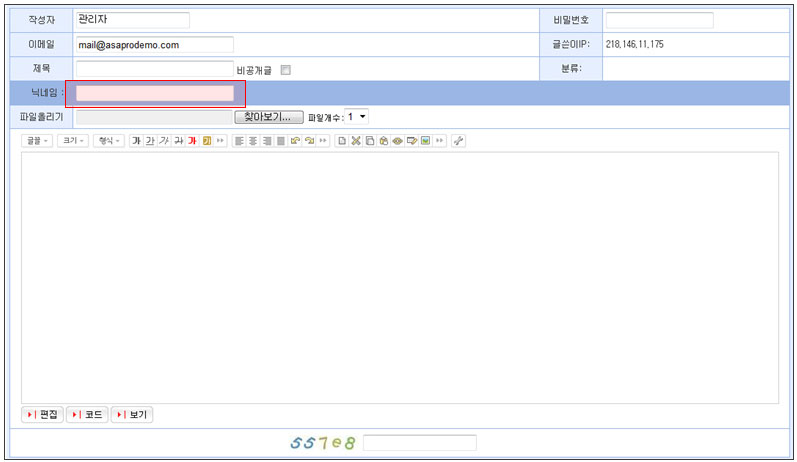Switch to the 보기 preview tab
This screenshot has height=462, width=797.
click(x=132, y=414)
